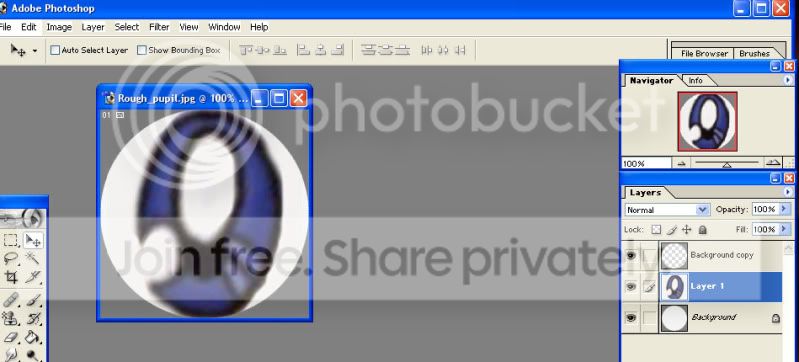This screenshot has width=799, height=362.
Task: Open the Image menu
Action: (x=59, y=27)
